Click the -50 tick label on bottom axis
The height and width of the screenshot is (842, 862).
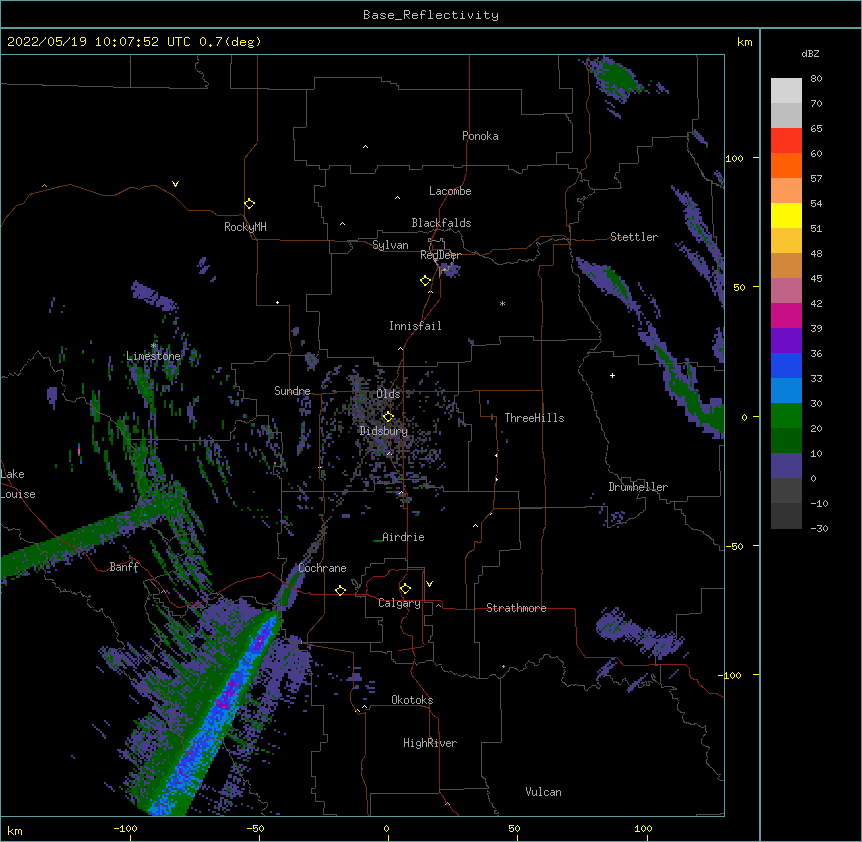[255, 828]
